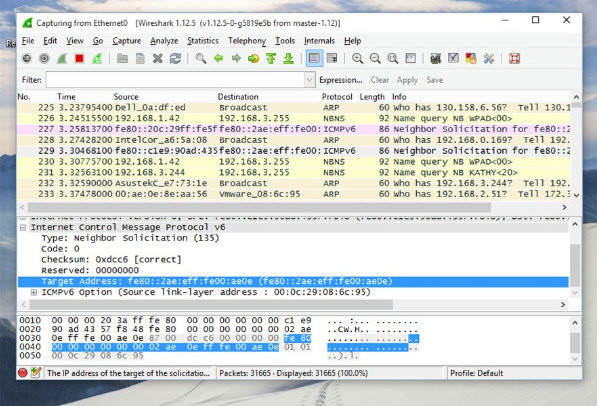
Task: Expand ICMPv6 Option source link-layer address
Action: 34,293
